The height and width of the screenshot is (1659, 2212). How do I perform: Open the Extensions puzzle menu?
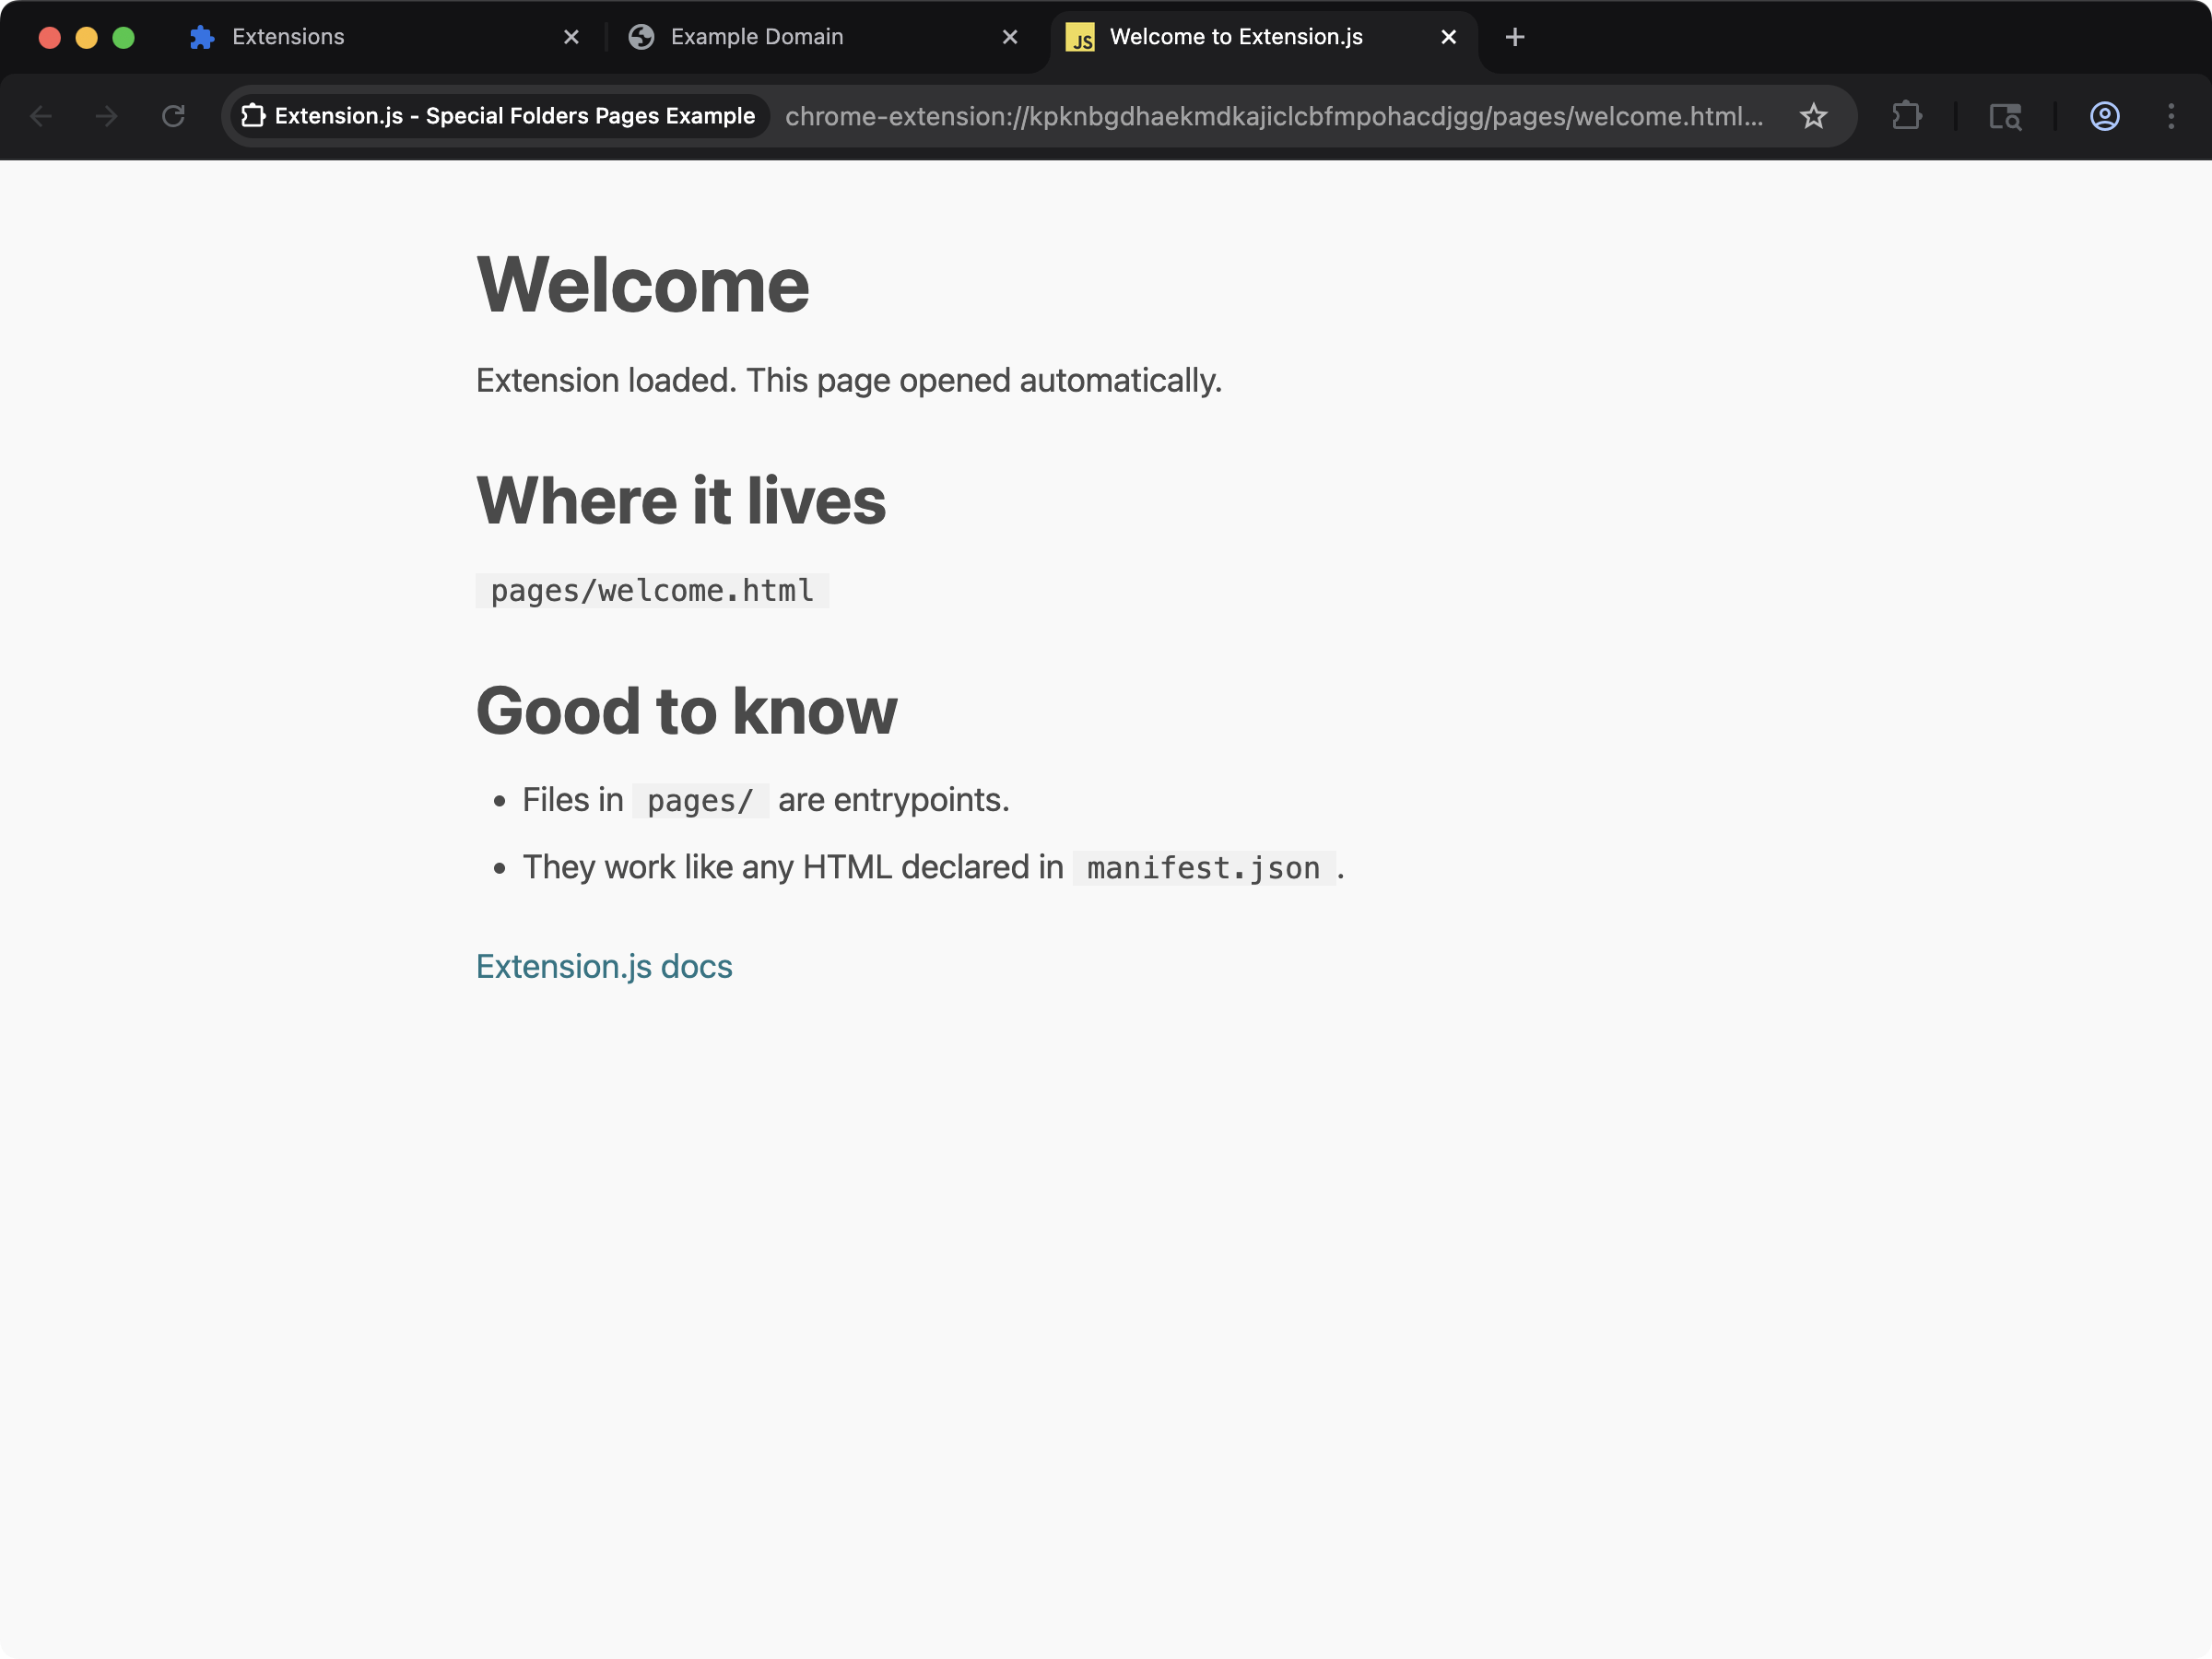1906,116
